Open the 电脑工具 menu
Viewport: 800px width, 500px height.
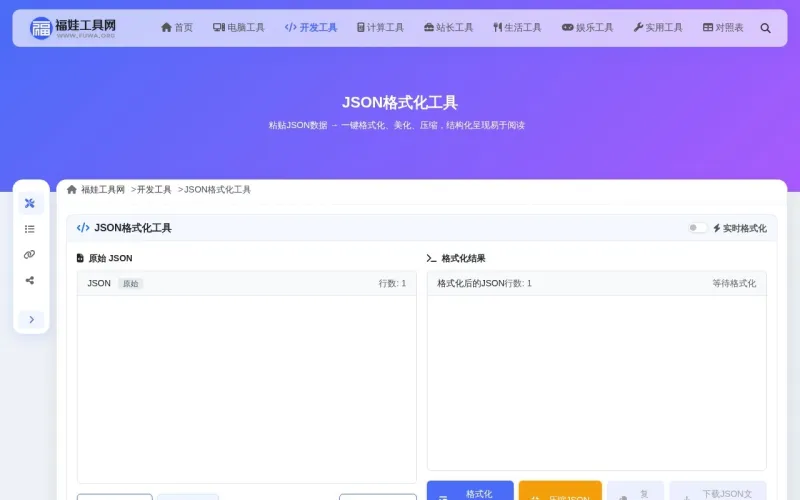239,28
